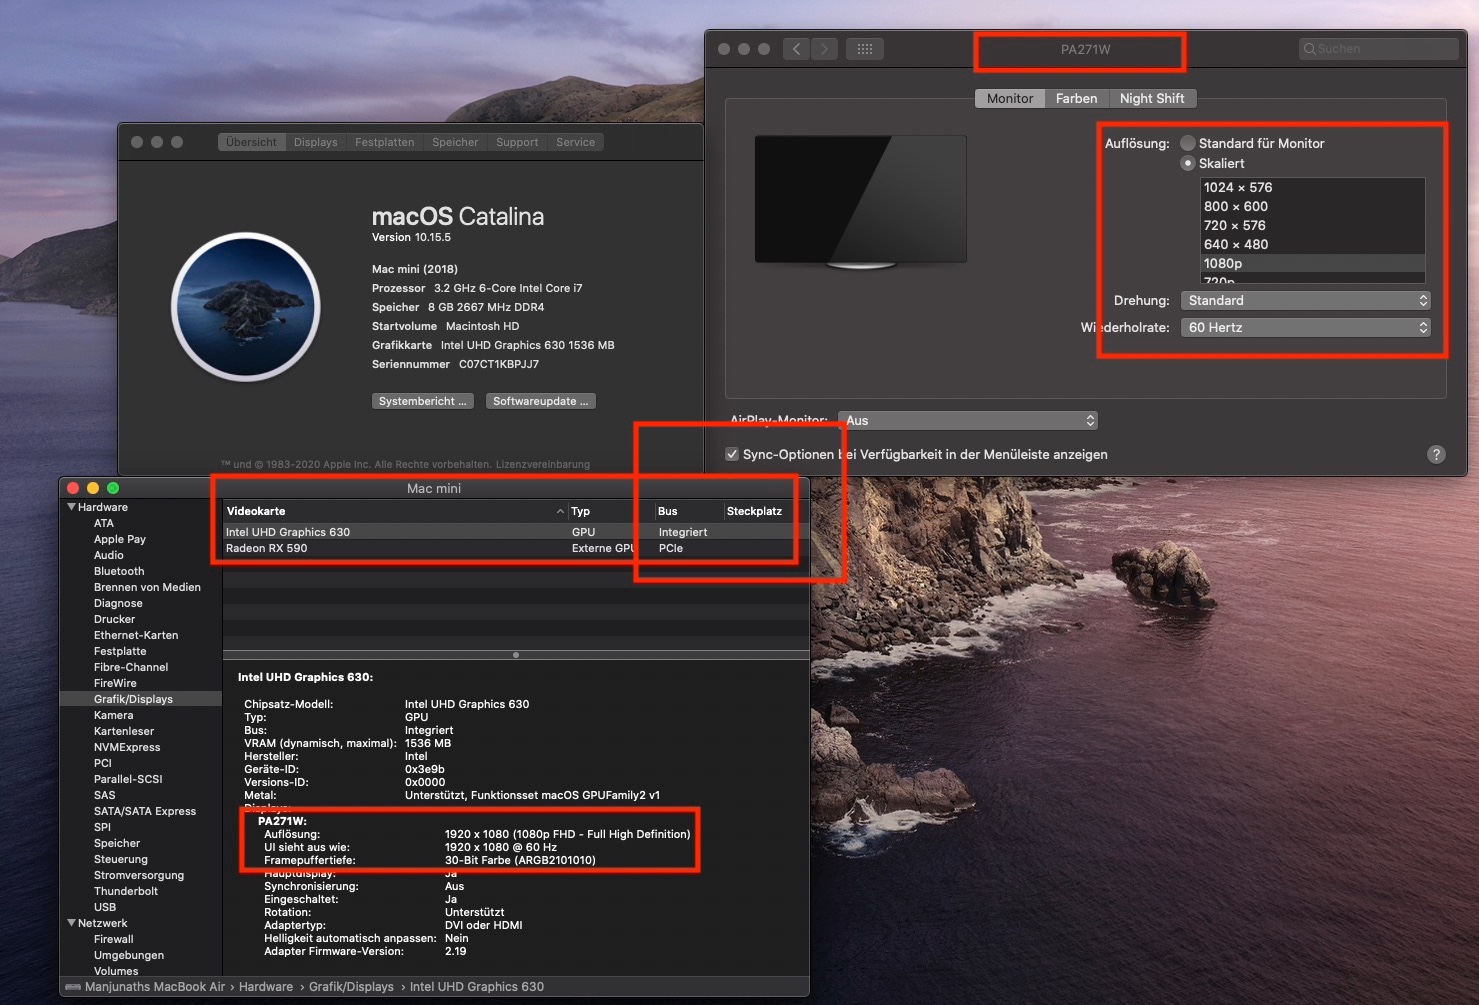Select FireWire in the sidebar
This screenshot has width=1479, height=1005.
click(x=115, y=683)
